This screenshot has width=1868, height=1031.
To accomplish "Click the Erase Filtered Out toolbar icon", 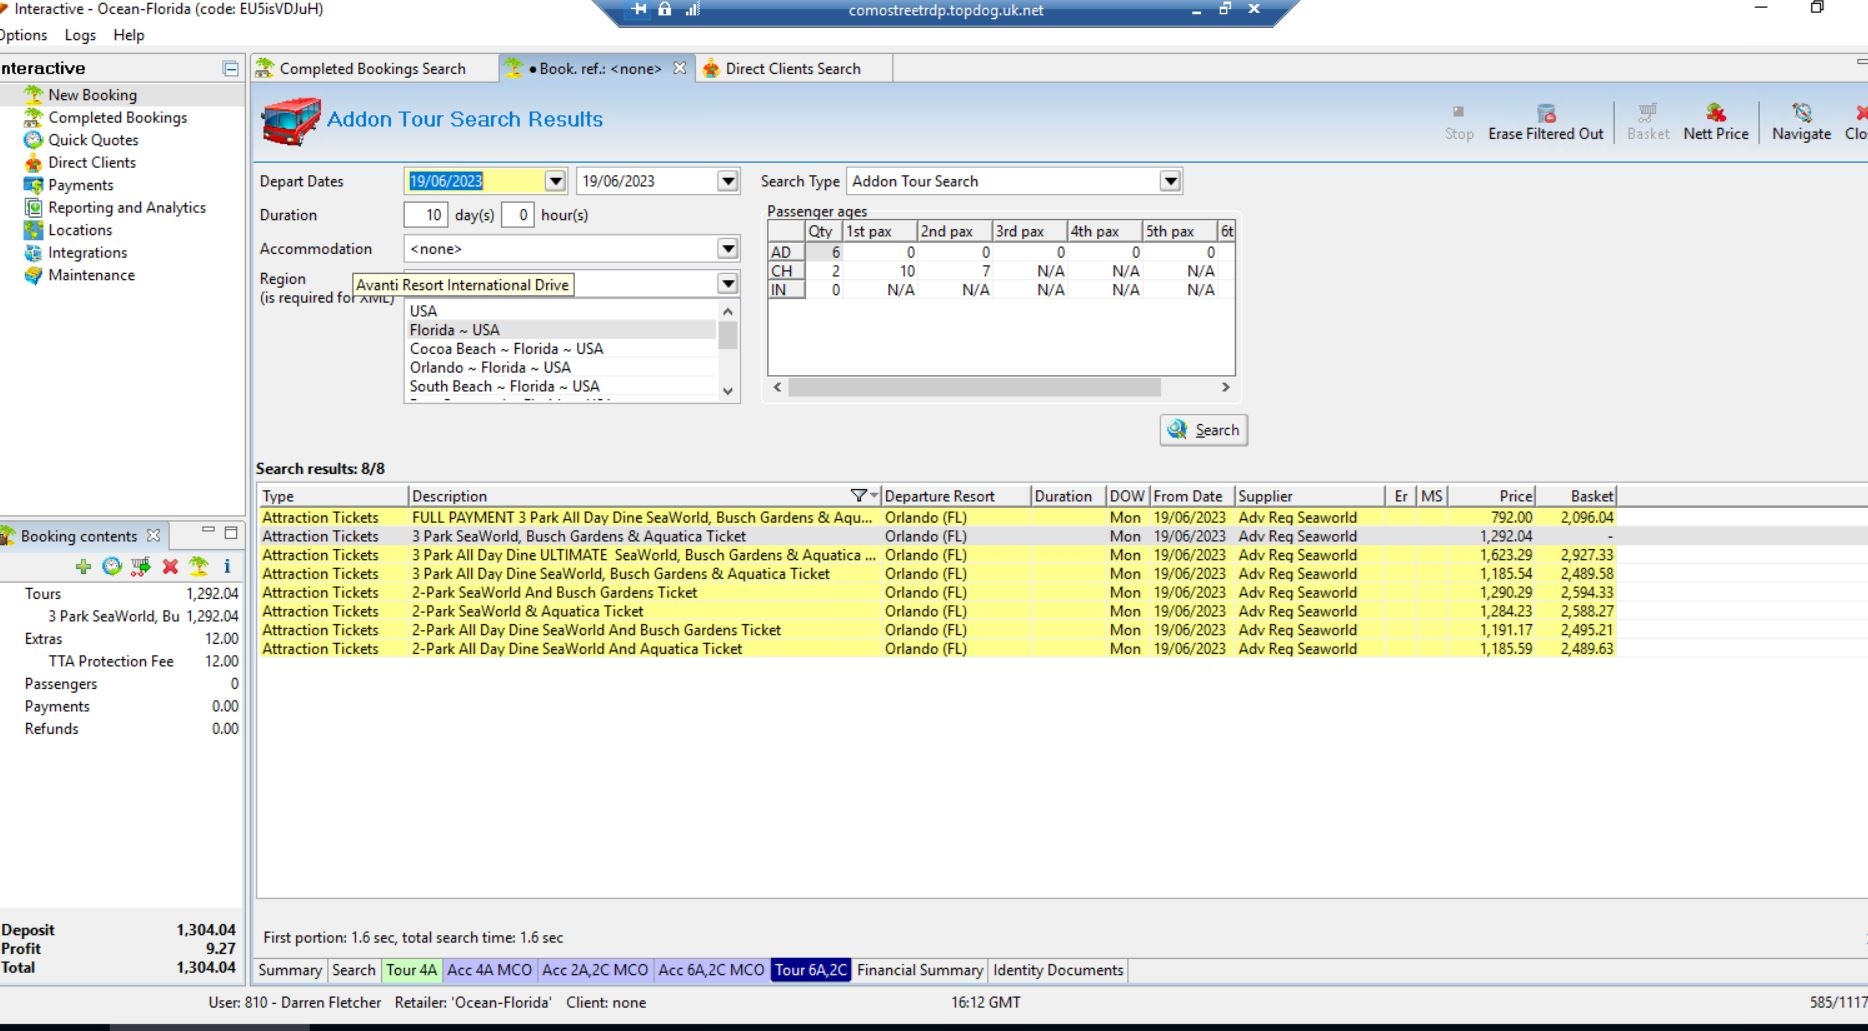I will tap(1546, 122).
